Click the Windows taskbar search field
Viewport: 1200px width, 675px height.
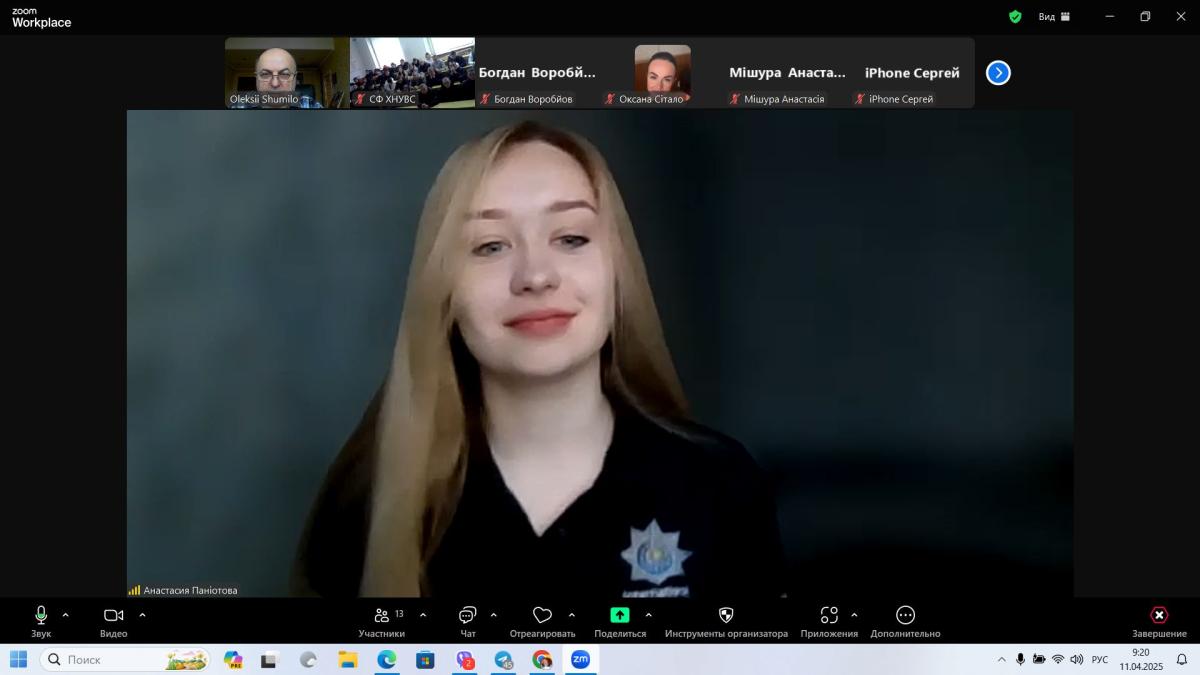point(125,660)
